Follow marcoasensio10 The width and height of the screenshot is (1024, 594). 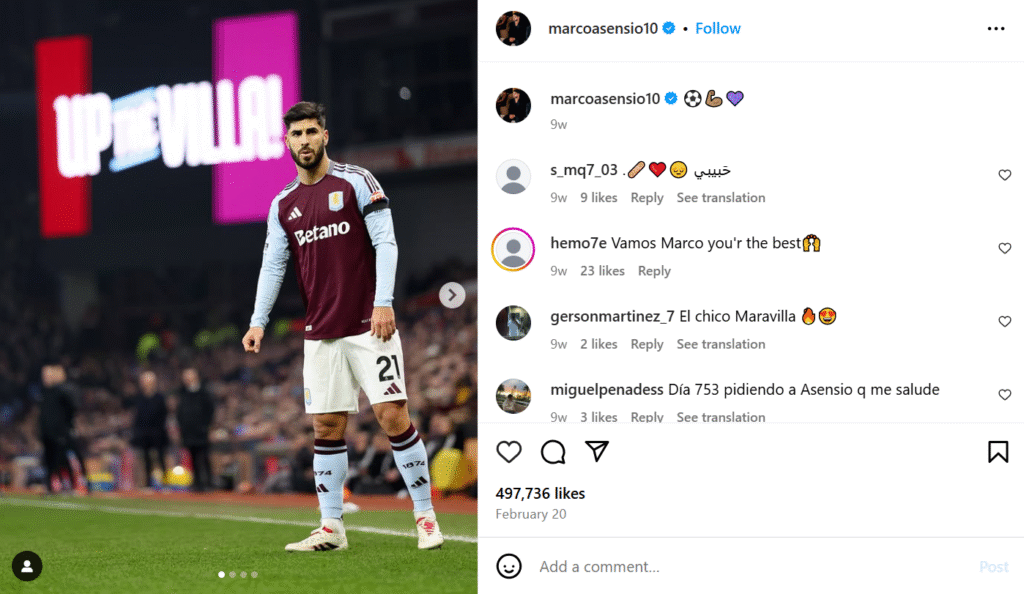click(x=718, y=28)
